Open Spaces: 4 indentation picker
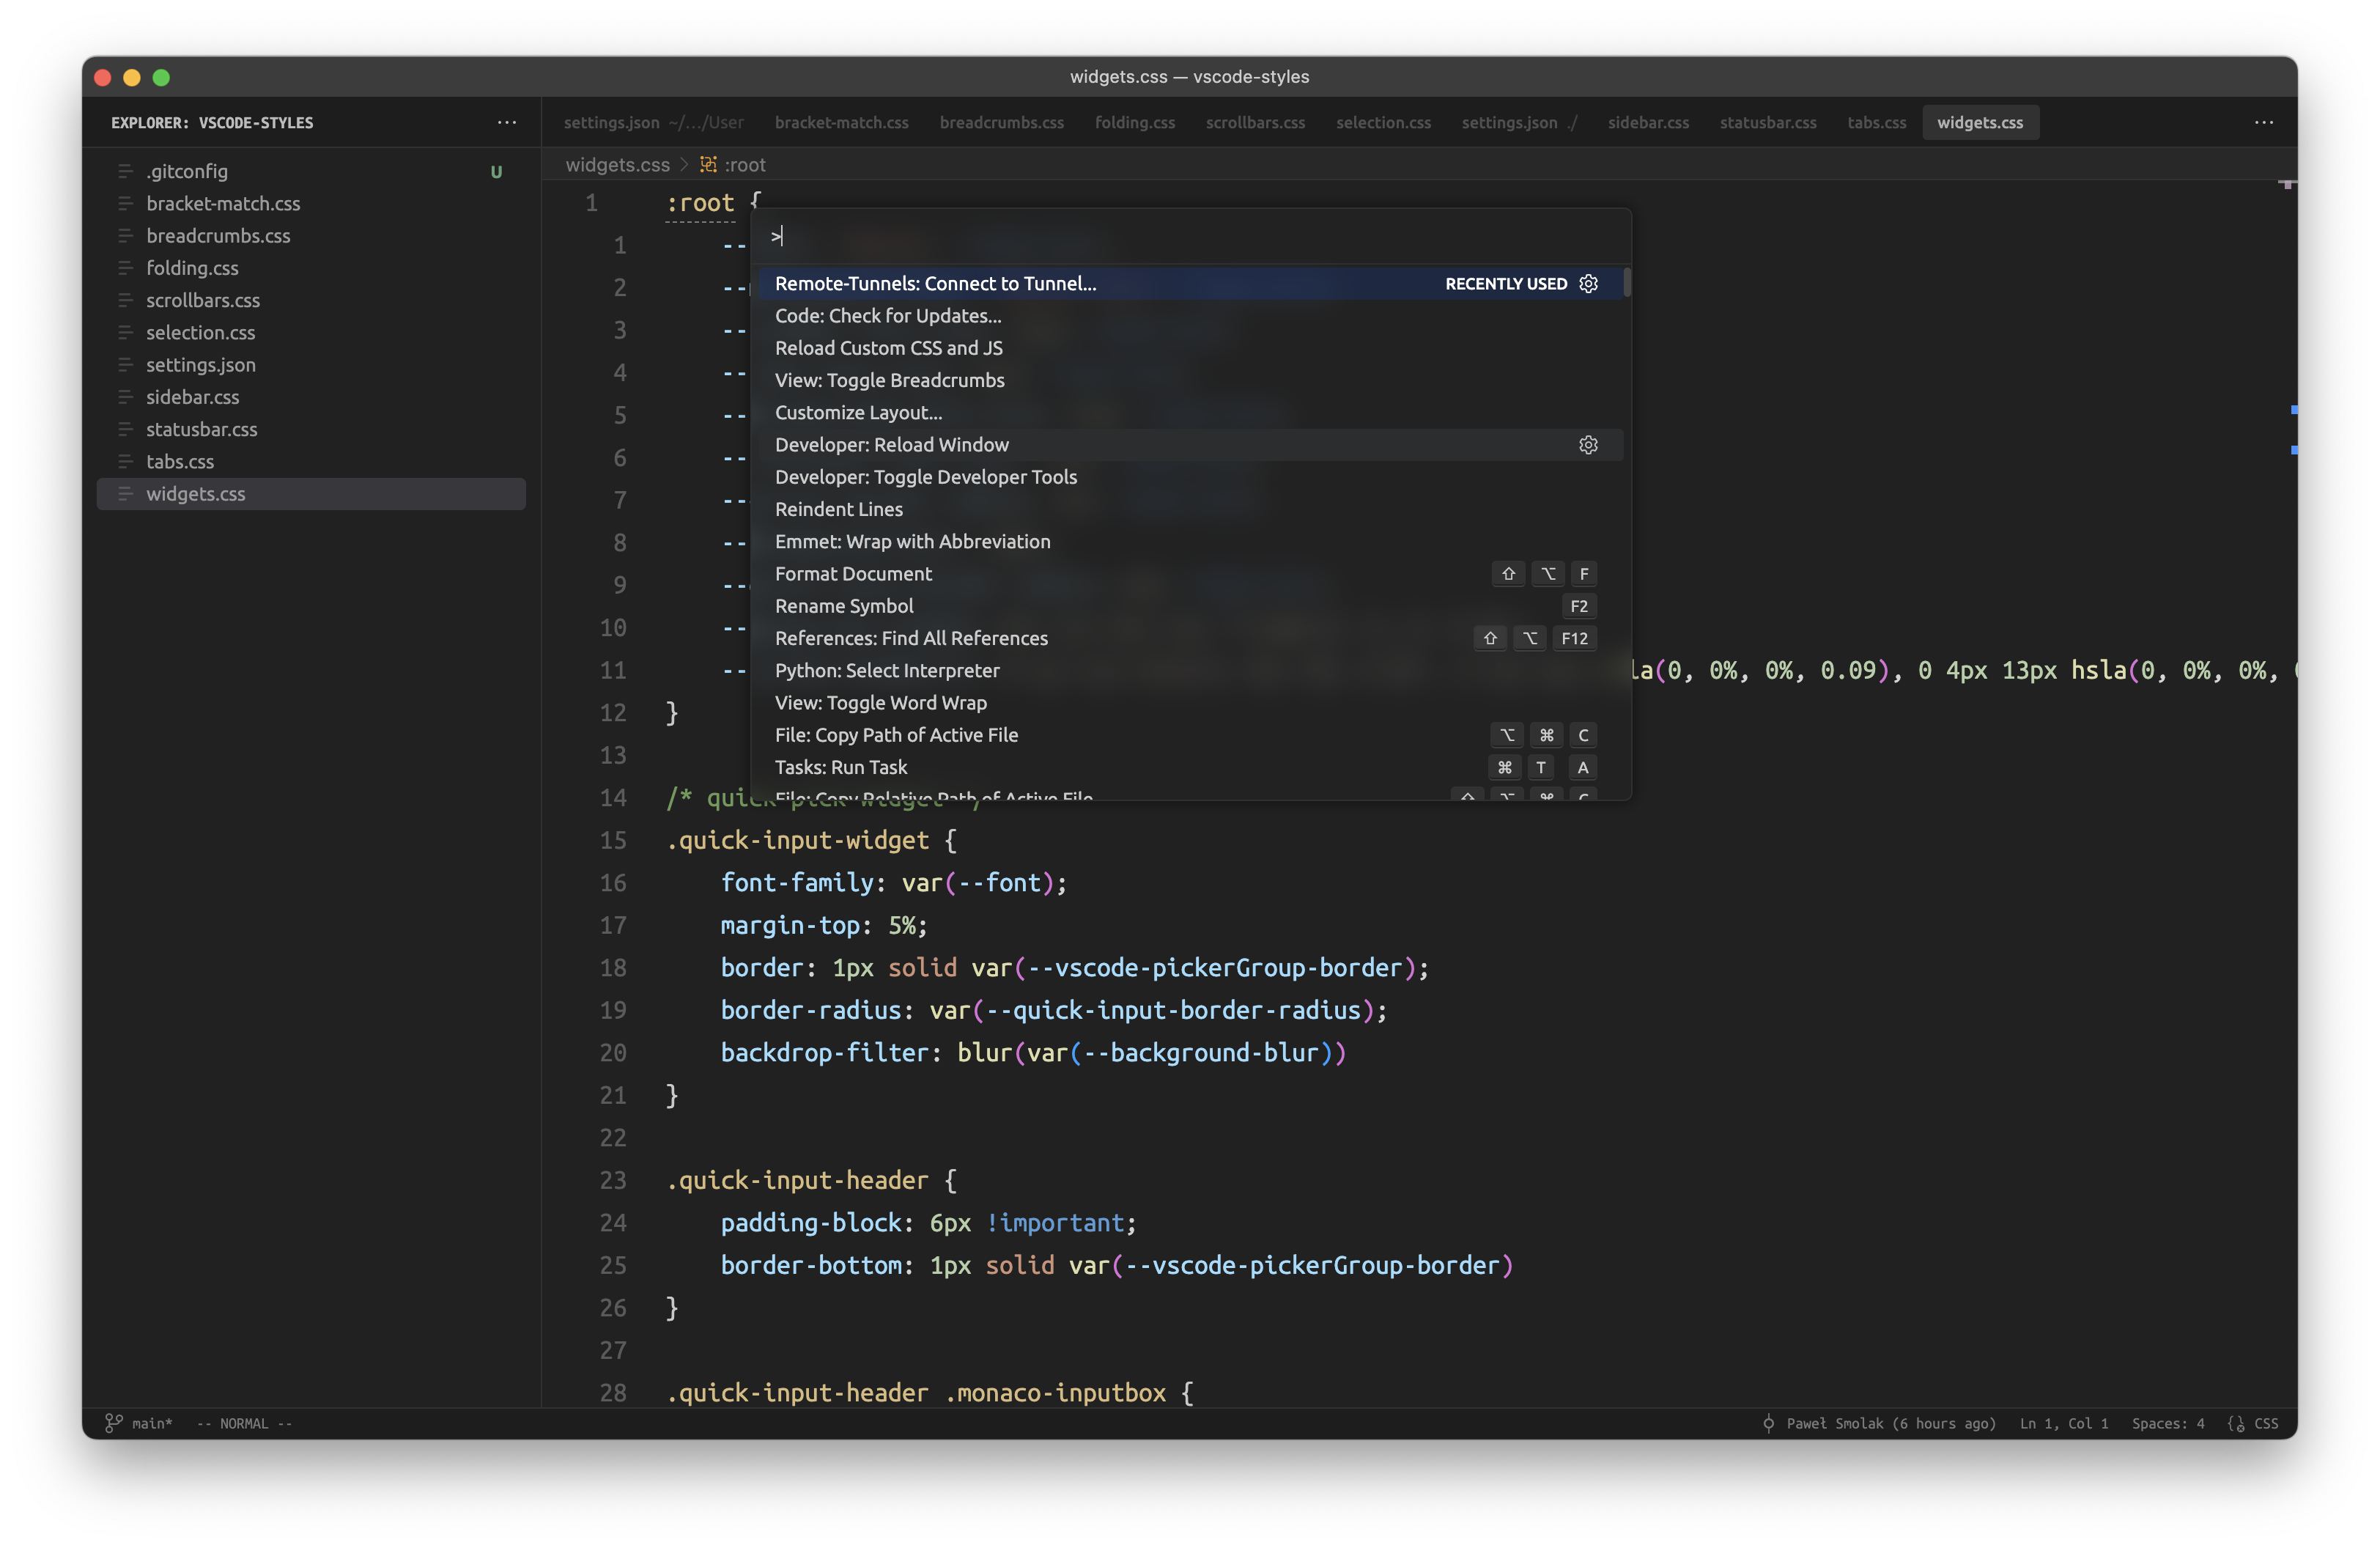The image size is (2380, 1548). [x=2167, y=1423]
